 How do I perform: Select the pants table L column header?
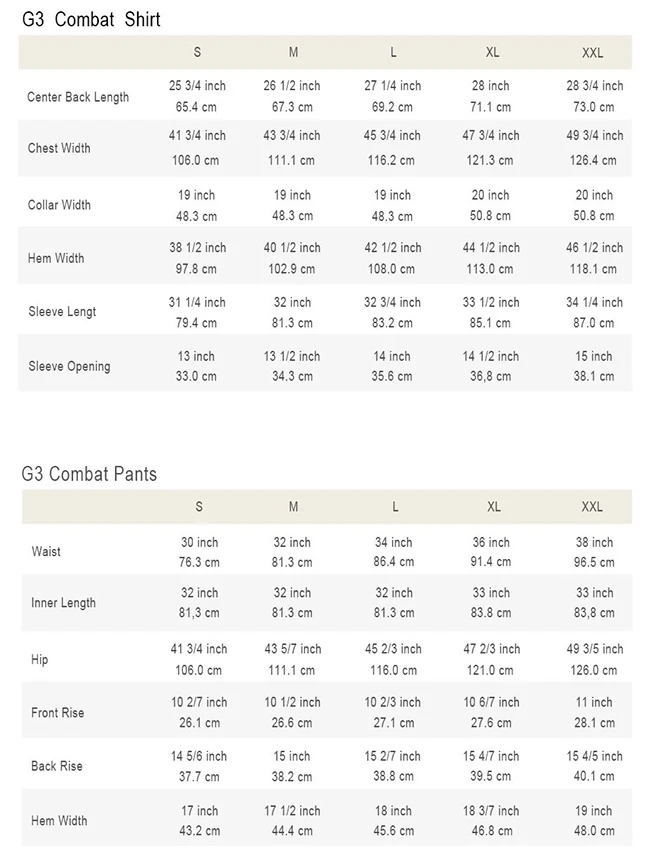[x=395, y=507]
